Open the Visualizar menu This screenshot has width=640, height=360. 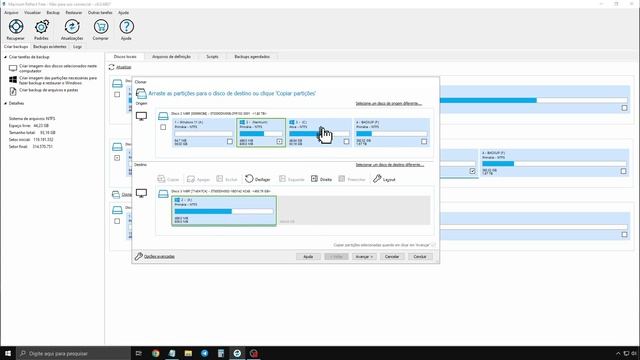click(x=32, y=13)
